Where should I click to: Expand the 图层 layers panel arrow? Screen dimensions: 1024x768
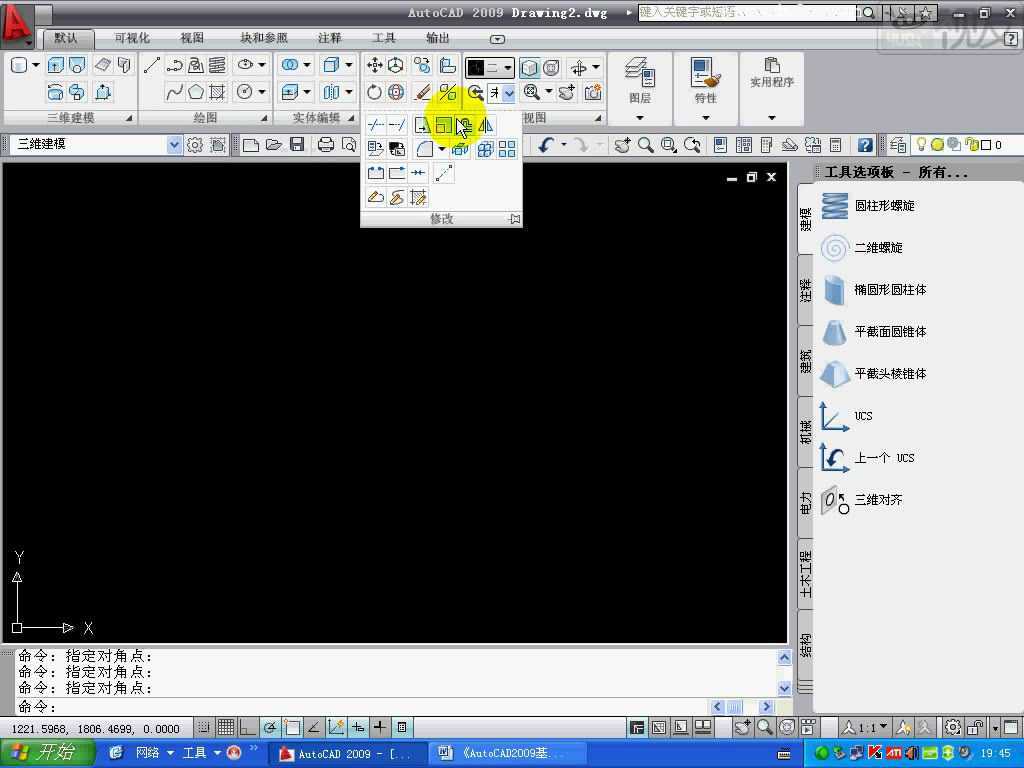[x=639, y=118]
